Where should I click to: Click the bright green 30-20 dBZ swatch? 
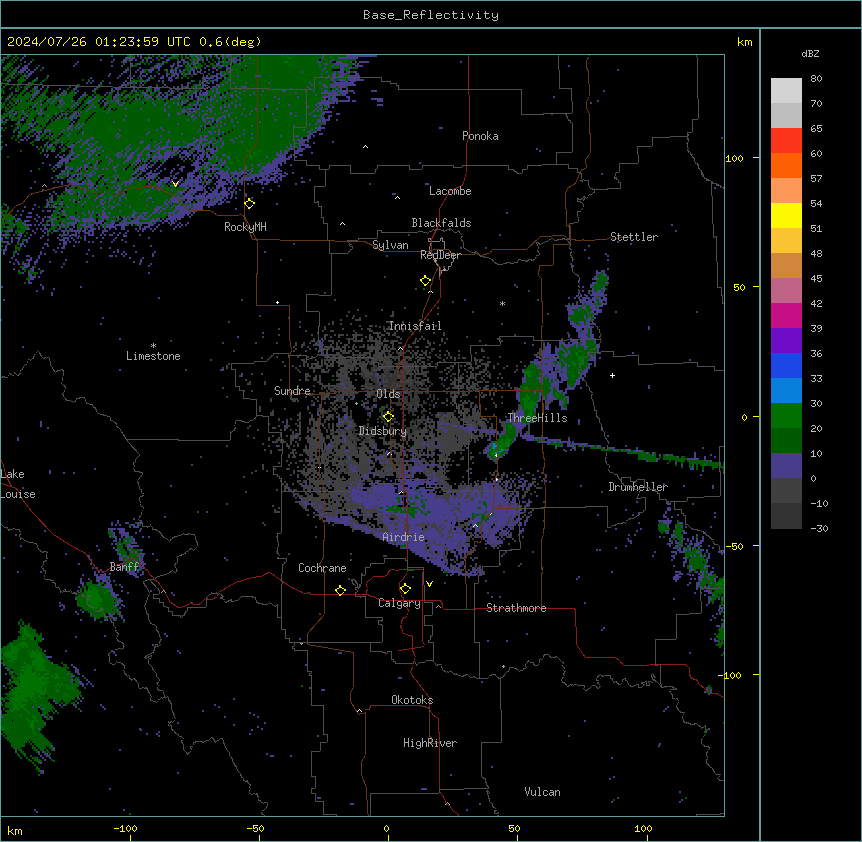click(x=786, y=416)
